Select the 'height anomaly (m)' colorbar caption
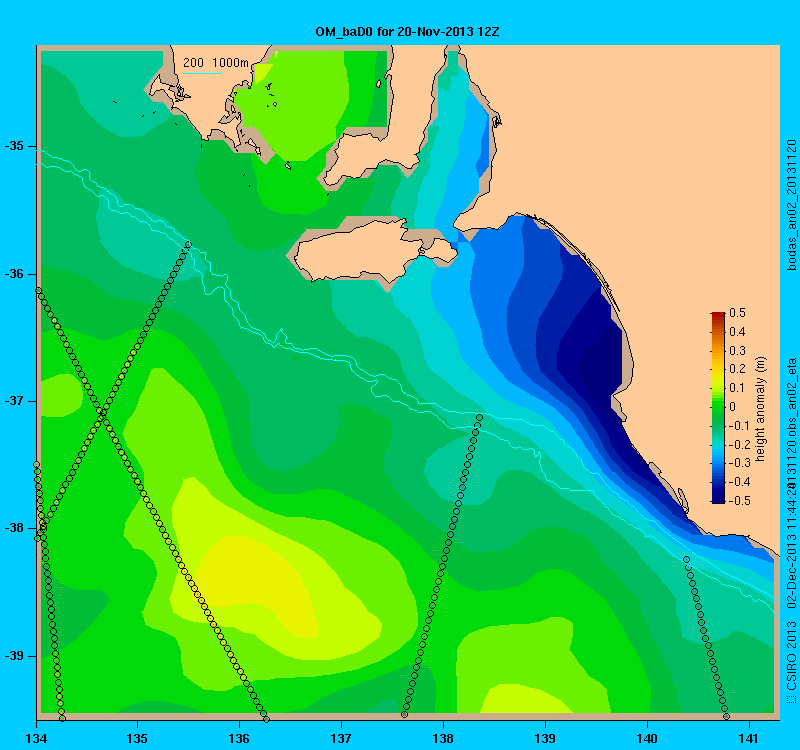Screen dimensions: 800x750 (760, 409)
